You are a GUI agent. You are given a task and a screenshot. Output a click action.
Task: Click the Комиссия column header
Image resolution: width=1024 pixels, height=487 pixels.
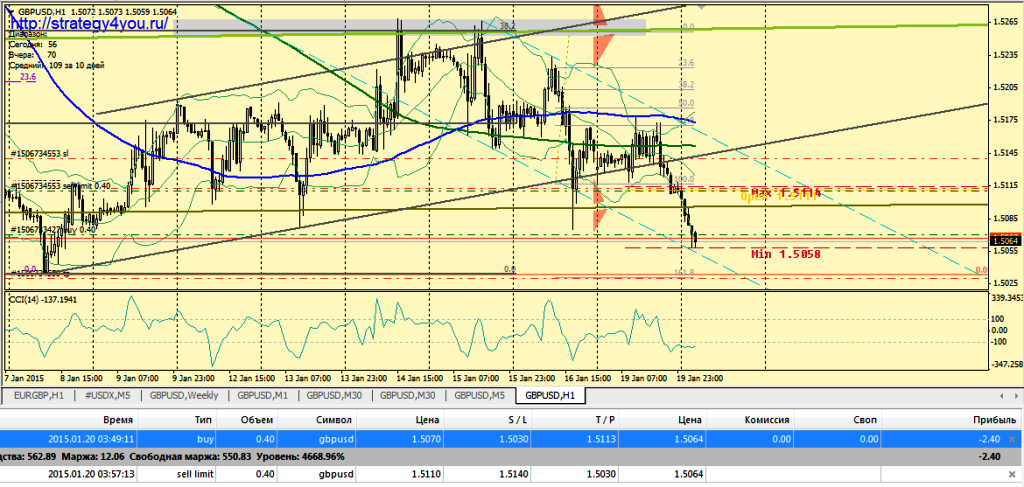pos(766,419)
